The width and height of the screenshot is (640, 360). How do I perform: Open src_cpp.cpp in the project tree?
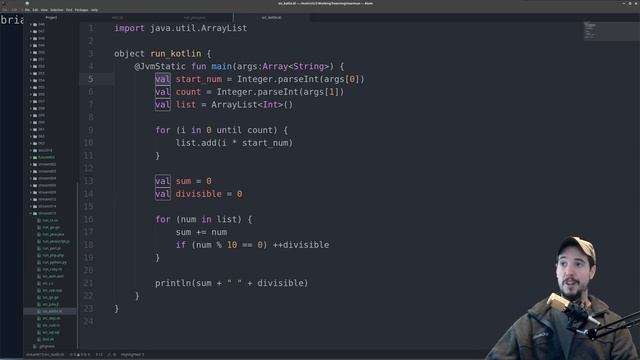coord(52,290)
